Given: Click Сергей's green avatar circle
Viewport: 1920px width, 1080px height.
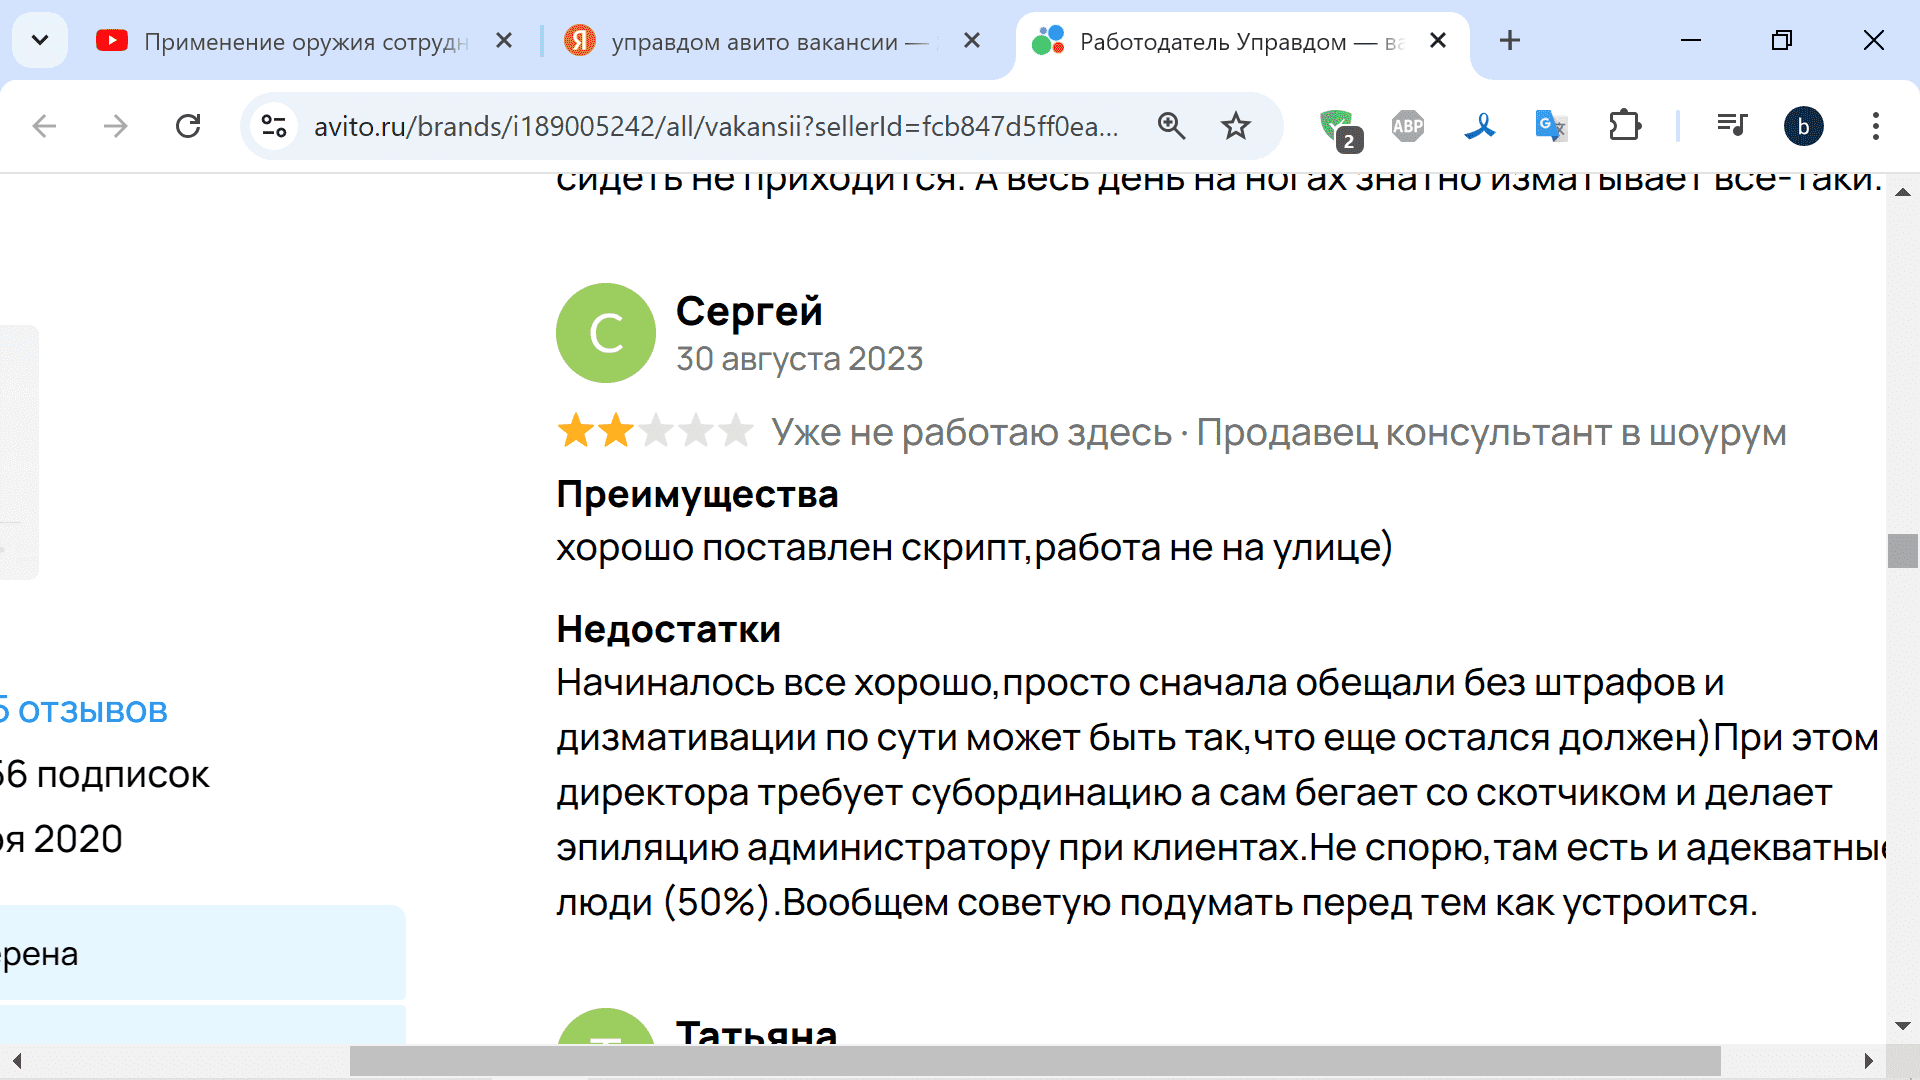Looking at the screenshot, I should (x=605, y=333).
